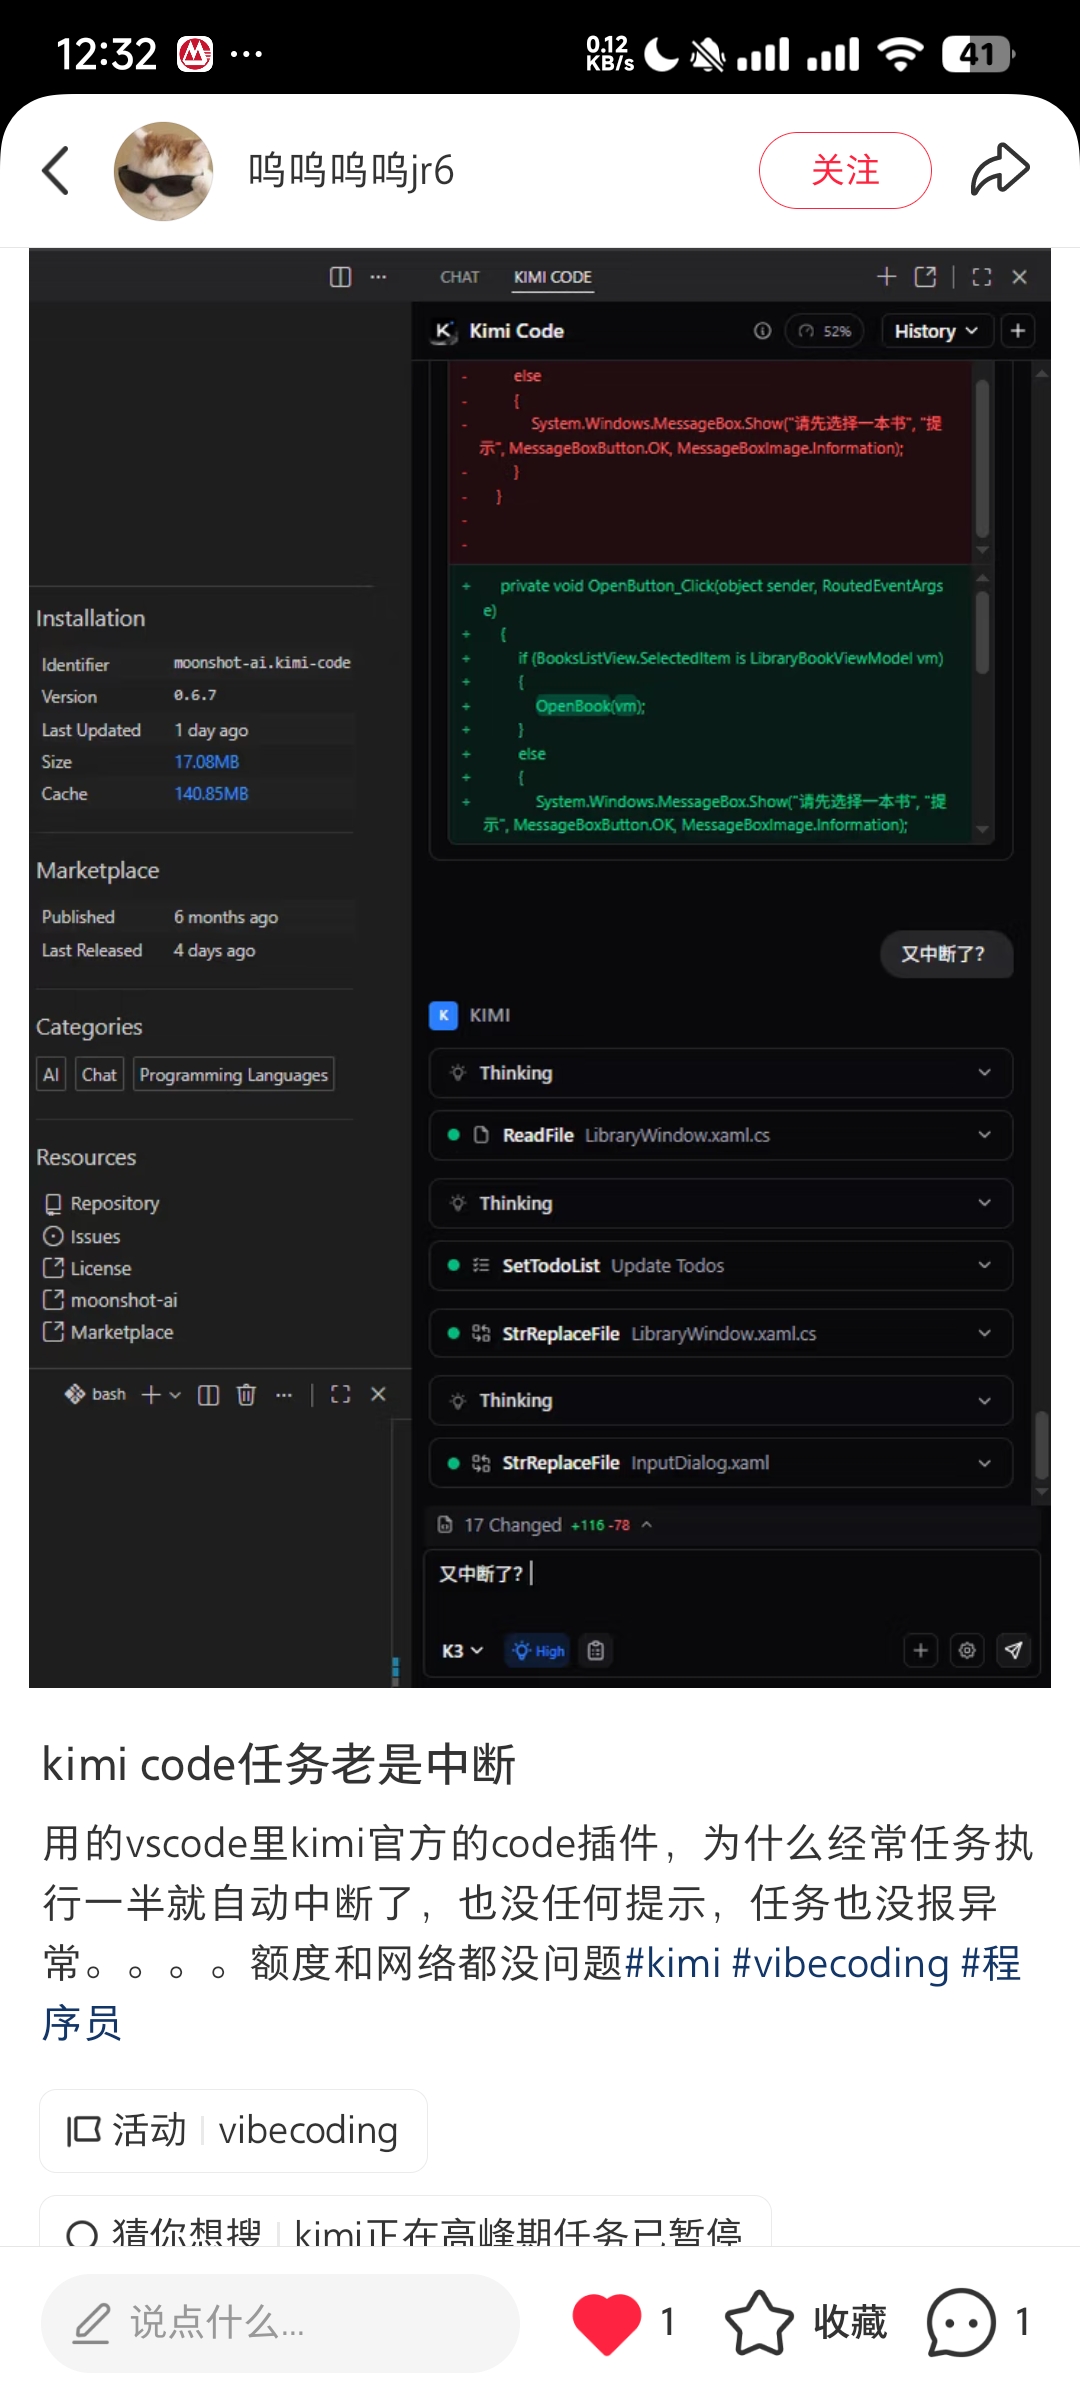The image size is (1080, 2400).
Task: Click the bash terminal label
Action: point(96,1394)
